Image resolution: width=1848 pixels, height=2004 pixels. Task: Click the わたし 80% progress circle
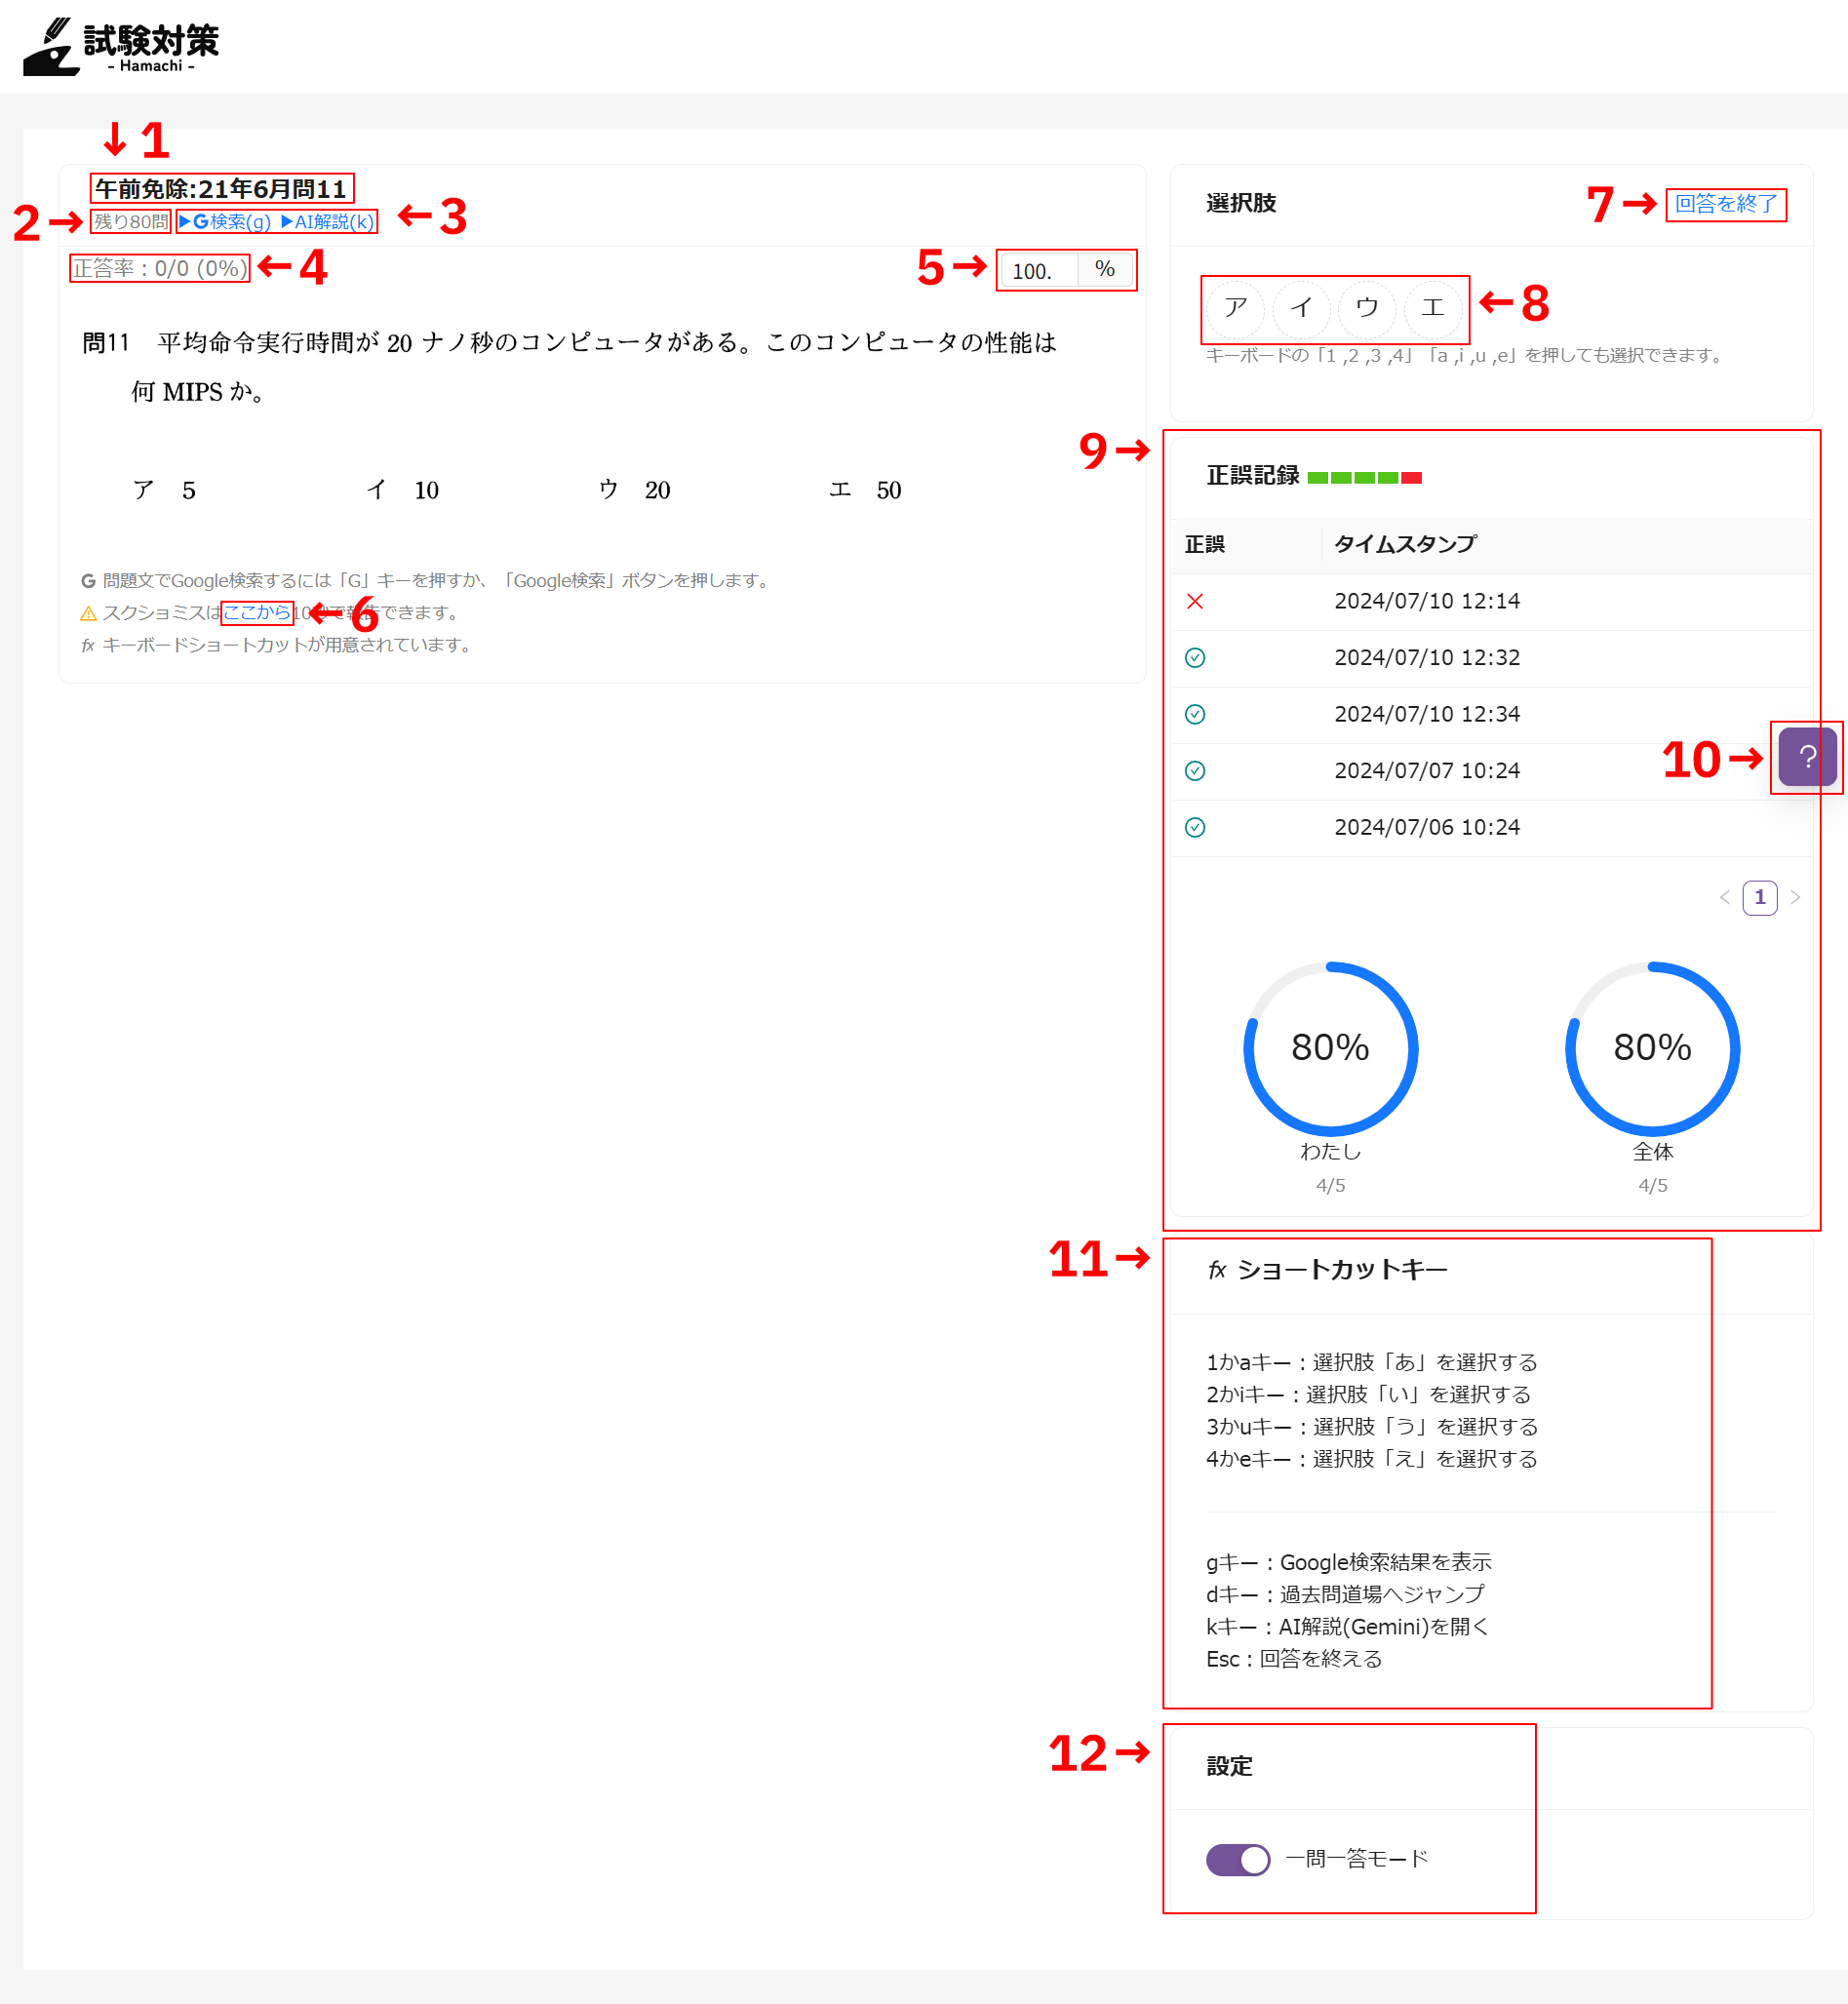[1329, 1048]
